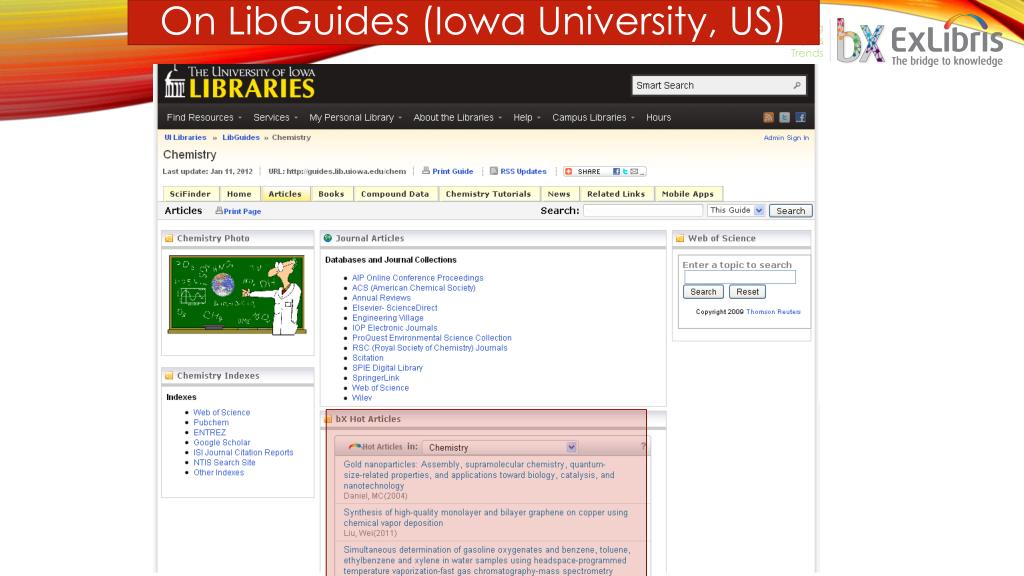Click Hours in the navigation bar
Image resolution: width=1024 pixels, height=576 pixels.
tap(658, 118)
